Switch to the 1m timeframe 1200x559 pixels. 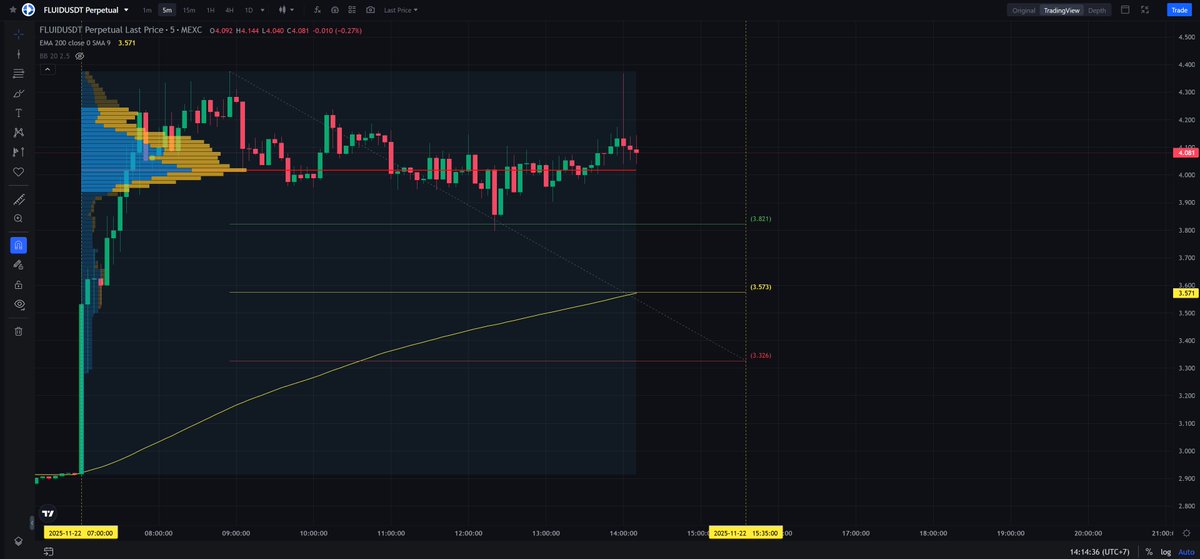coord(147,10)
